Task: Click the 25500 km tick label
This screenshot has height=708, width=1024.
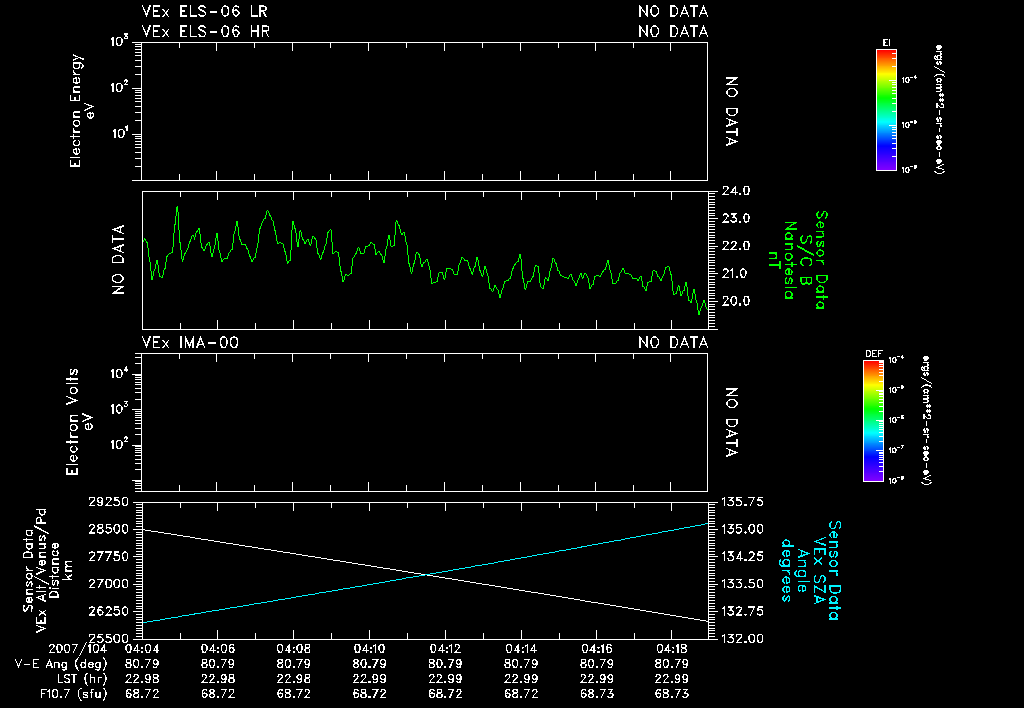Action: tap(108, 638)
